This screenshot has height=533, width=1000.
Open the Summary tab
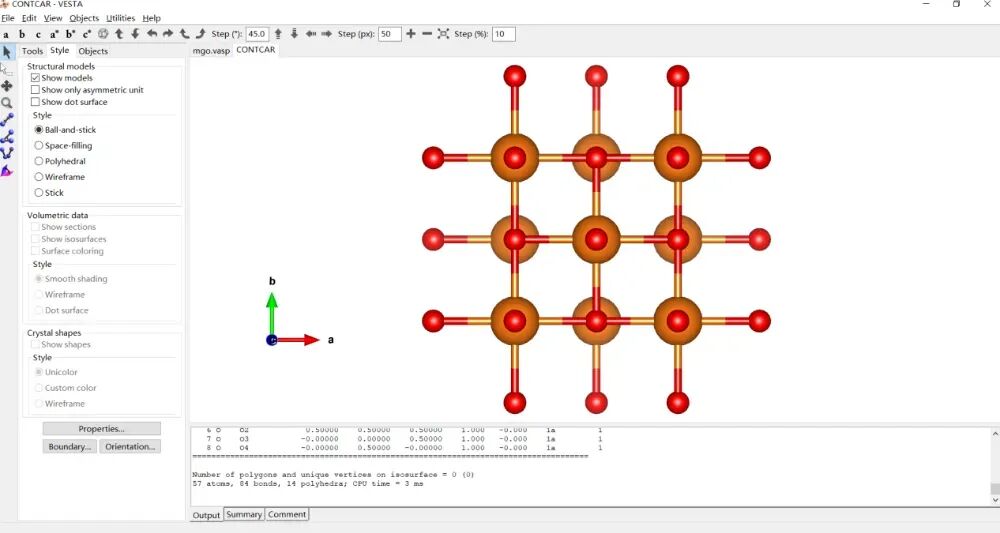coord(244,515)
